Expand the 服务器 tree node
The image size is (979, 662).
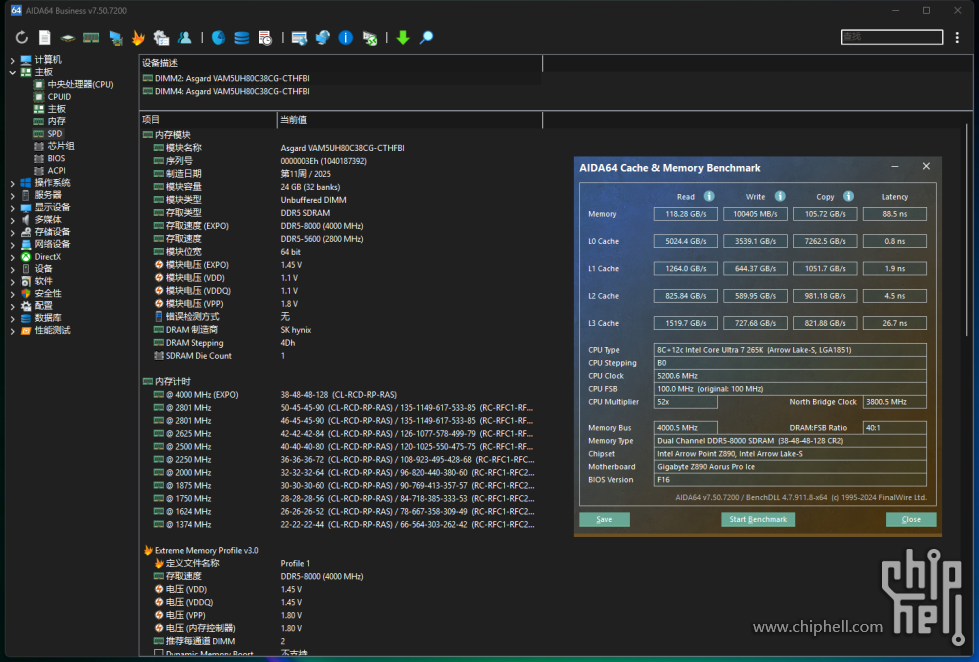click(12, 195)
